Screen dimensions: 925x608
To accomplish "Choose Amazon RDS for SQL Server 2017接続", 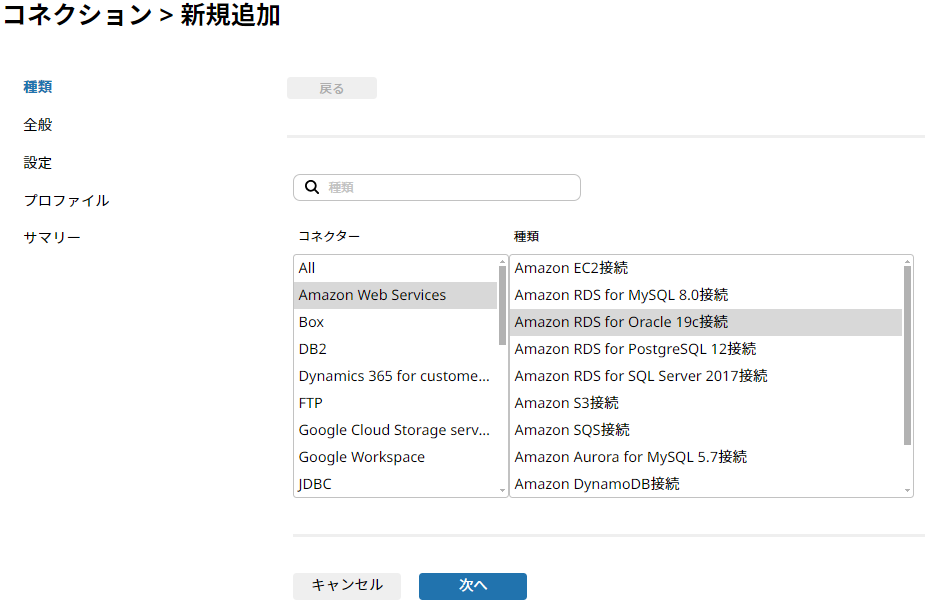I will 706,376.
